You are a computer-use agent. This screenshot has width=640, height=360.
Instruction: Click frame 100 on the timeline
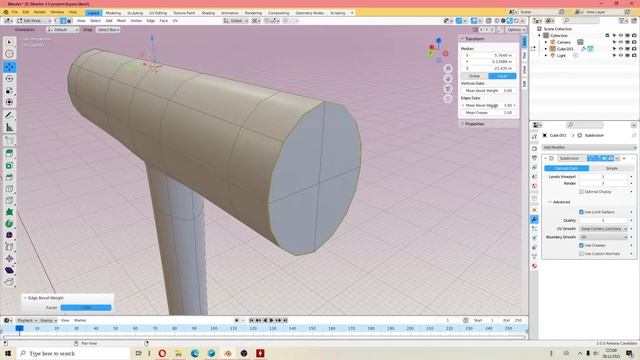(213, 328)
